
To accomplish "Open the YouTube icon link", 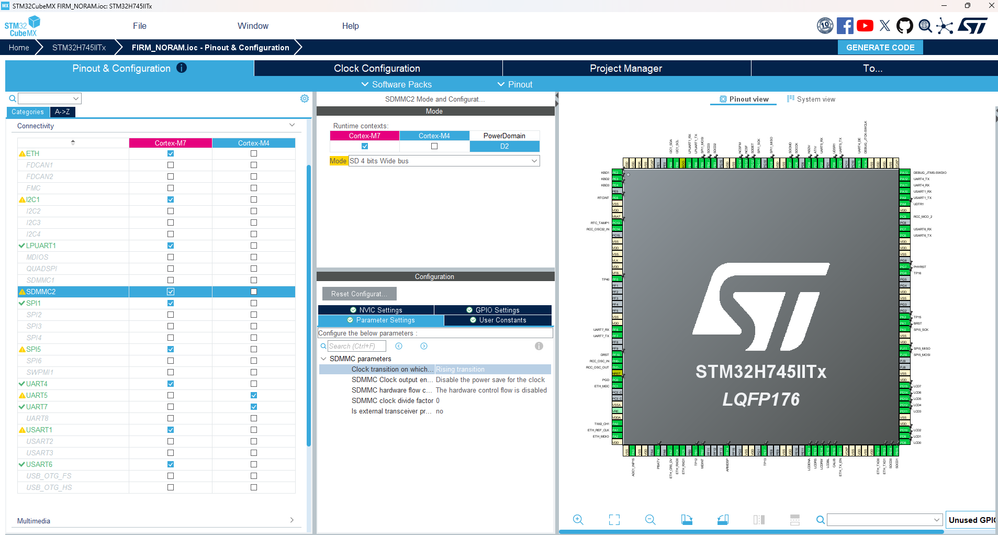I will coord(865,25).
